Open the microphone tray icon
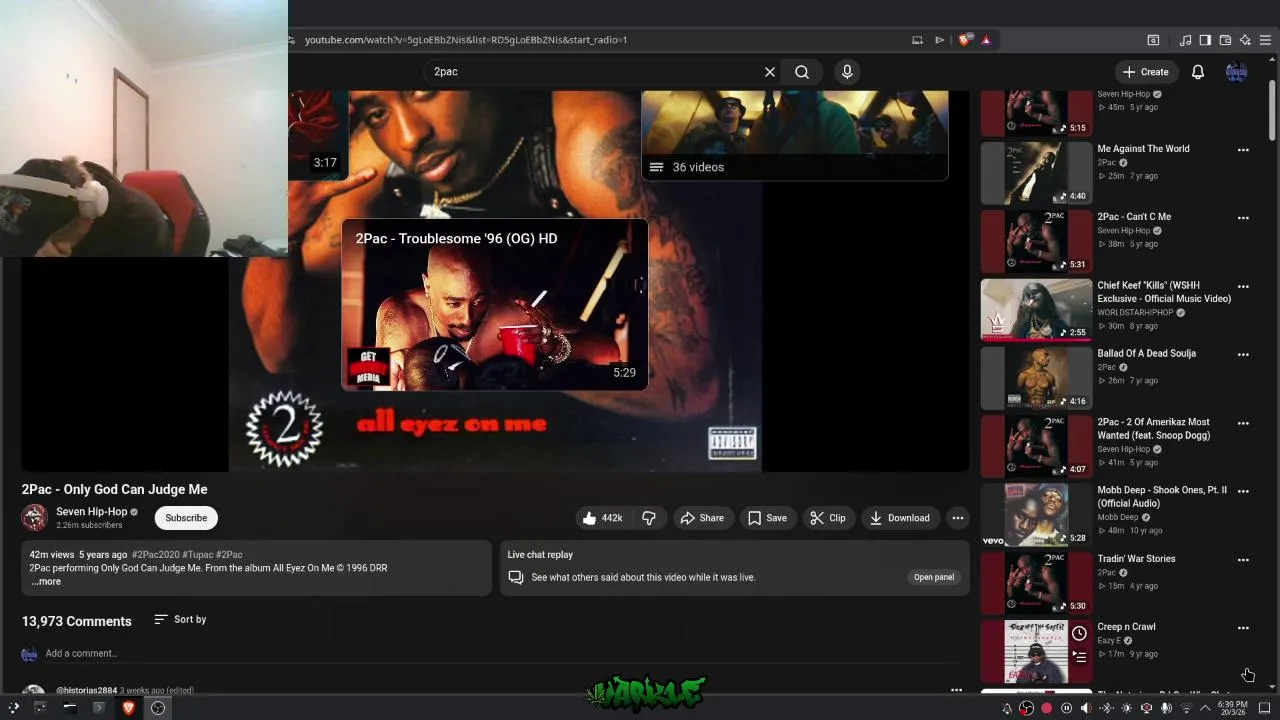The image size is (1280, 720). click(x=1166, y=708)
